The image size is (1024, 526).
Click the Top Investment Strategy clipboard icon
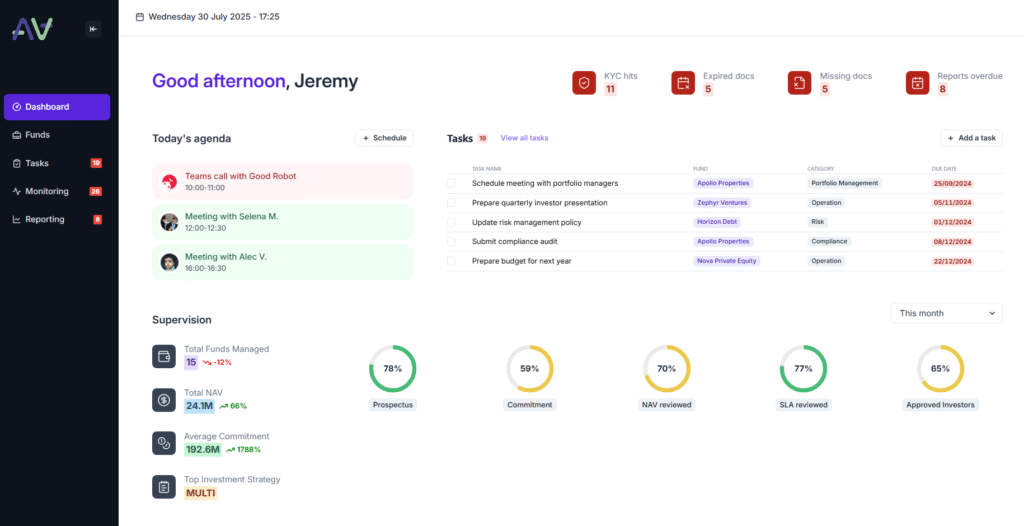(164, 487)
